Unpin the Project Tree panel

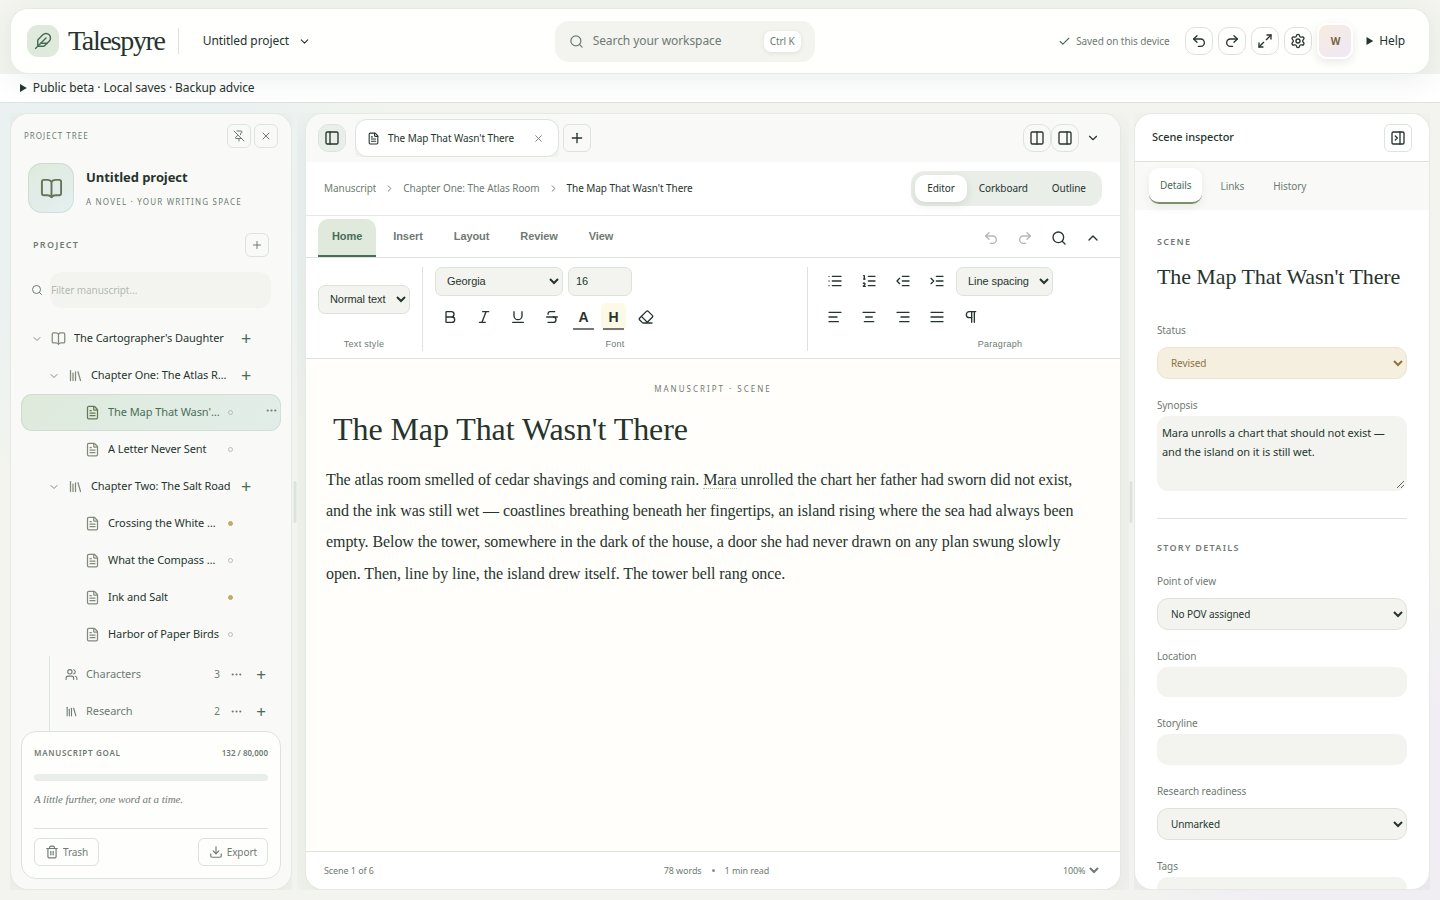click(x=239, y=136)
